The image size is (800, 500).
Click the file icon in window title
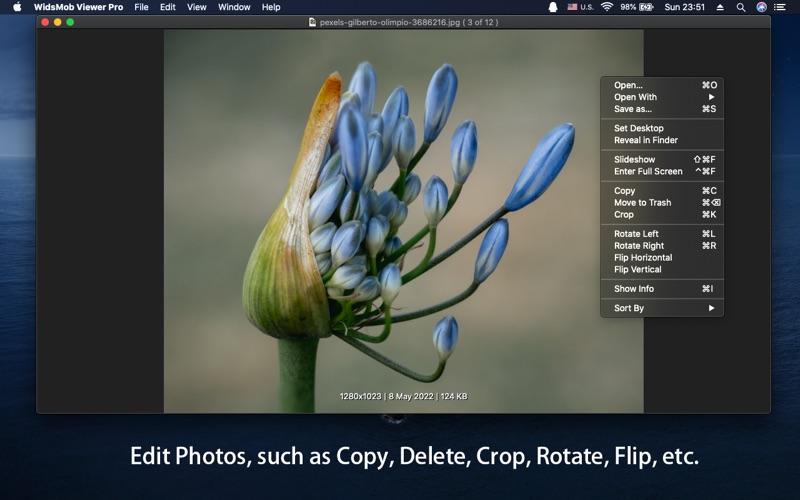click(x=312, y=22)
